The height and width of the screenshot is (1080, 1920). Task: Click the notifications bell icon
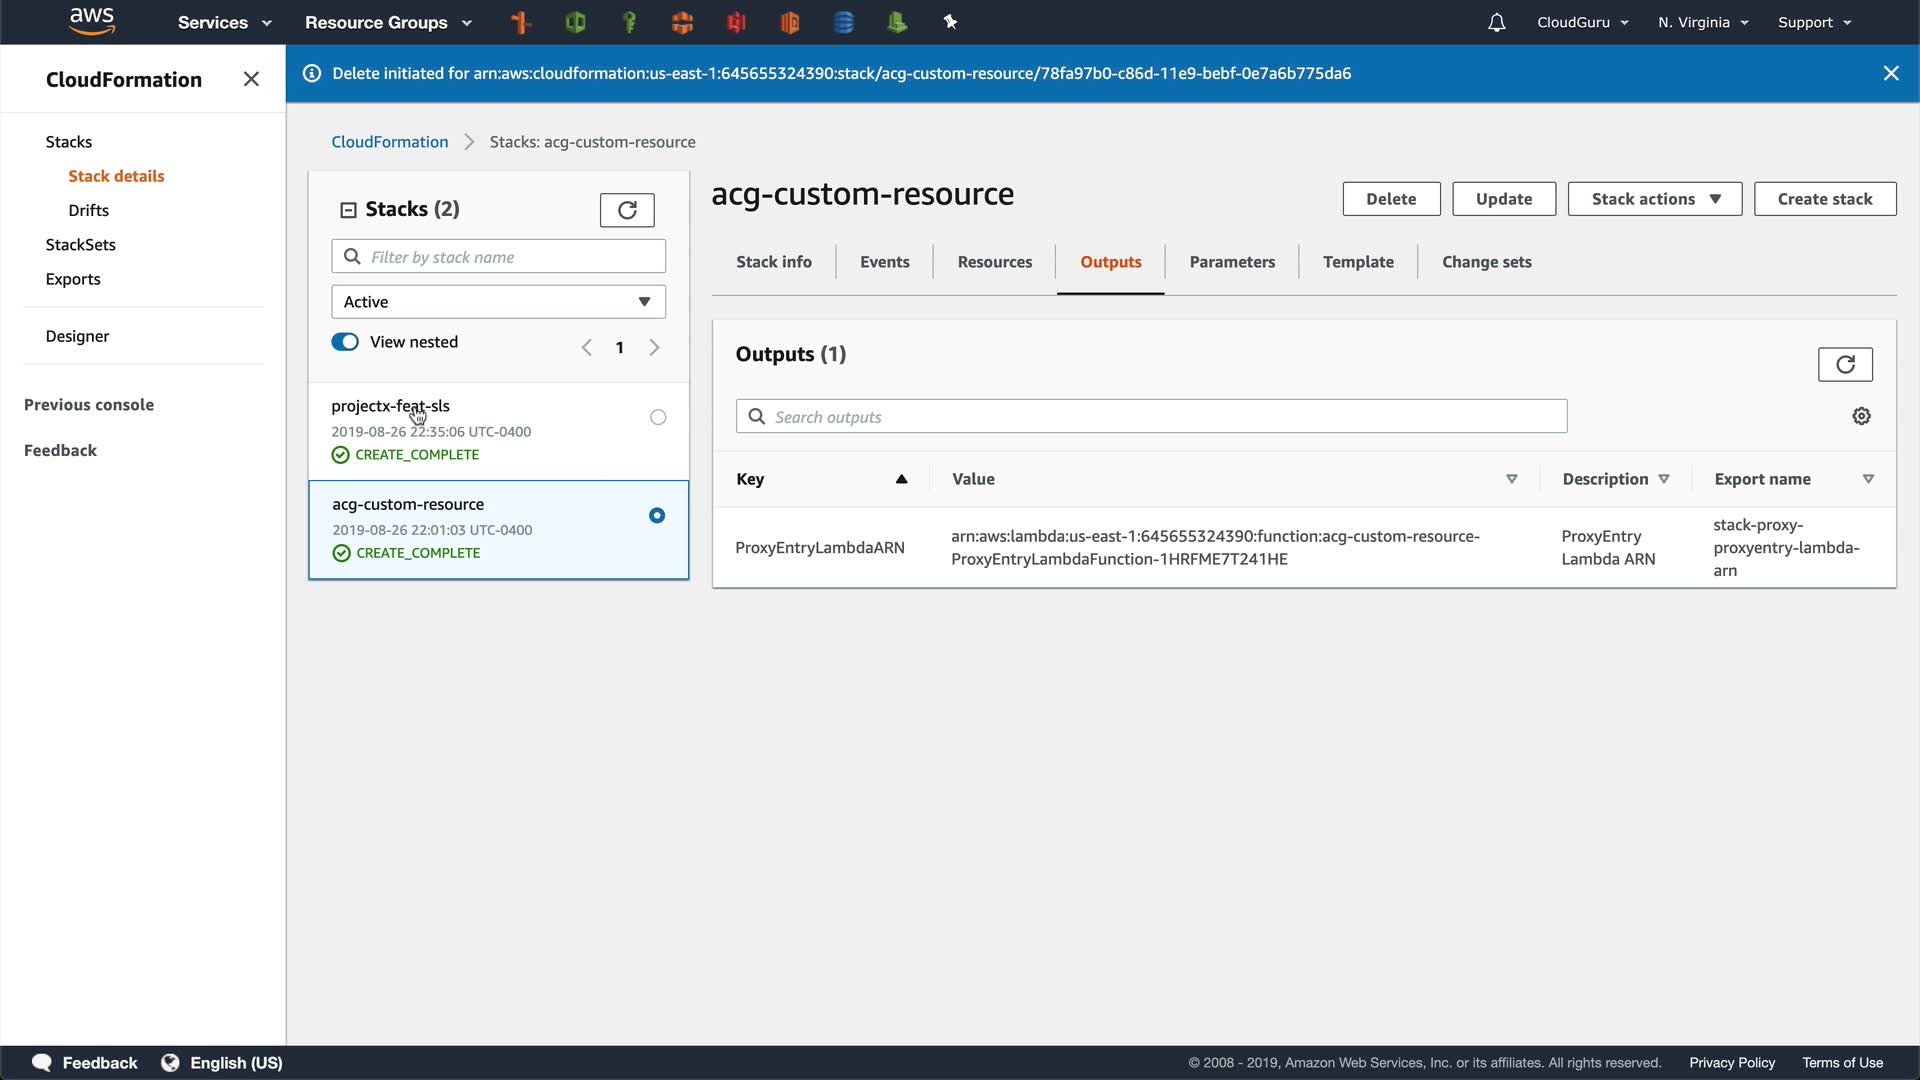(1496, 22)
